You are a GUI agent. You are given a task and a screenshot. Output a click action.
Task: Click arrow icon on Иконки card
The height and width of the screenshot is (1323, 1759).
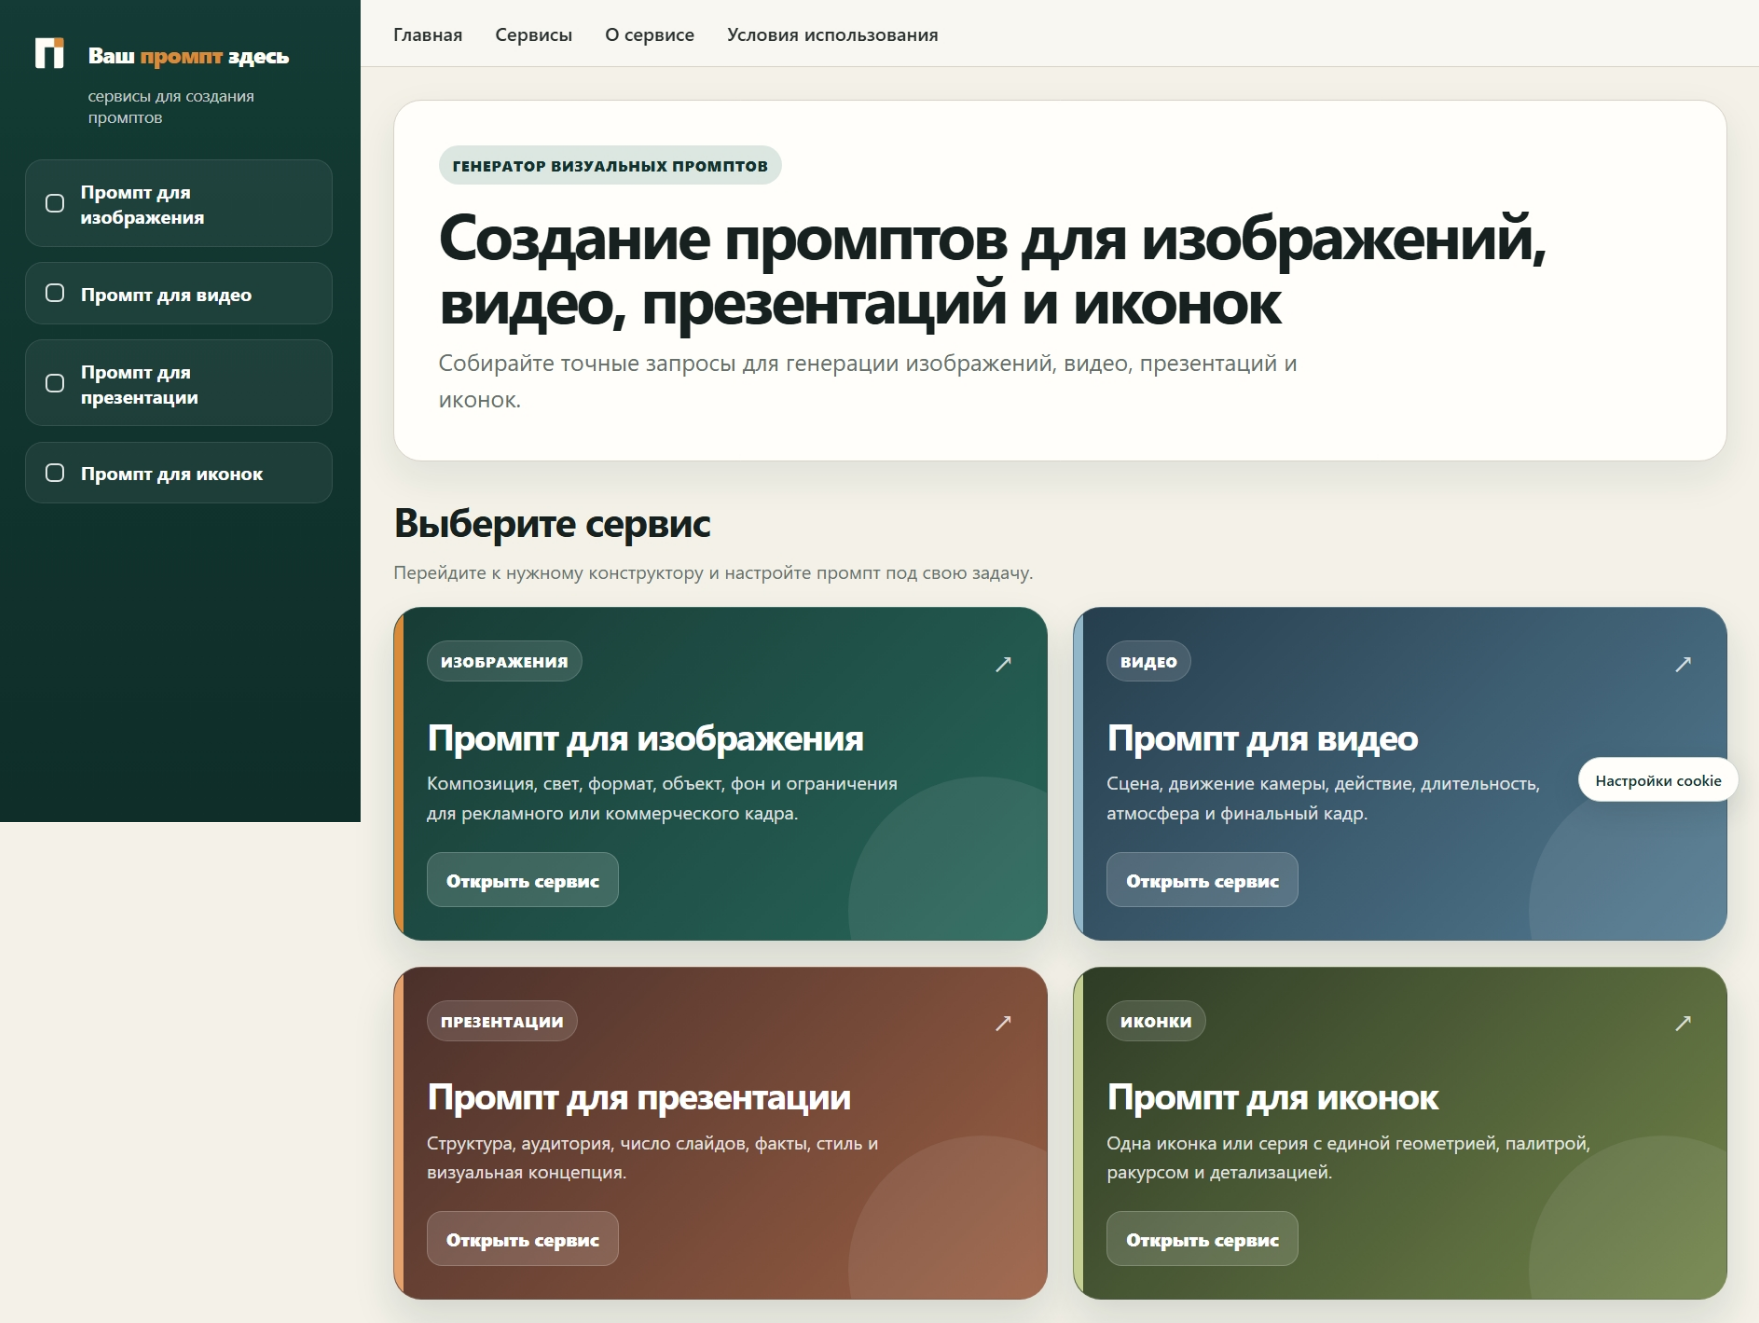click(1683, 1023)
